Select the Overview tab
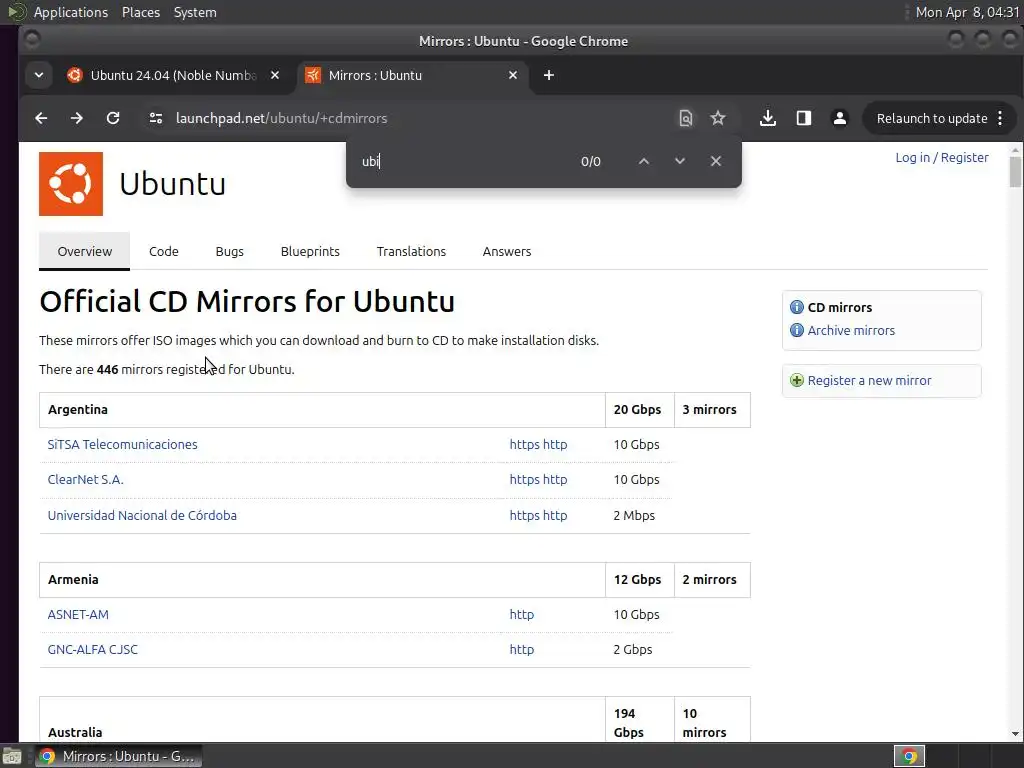The width and height of the screenshot is (1024, 768). pyautogui.click(x=85, y=251)
